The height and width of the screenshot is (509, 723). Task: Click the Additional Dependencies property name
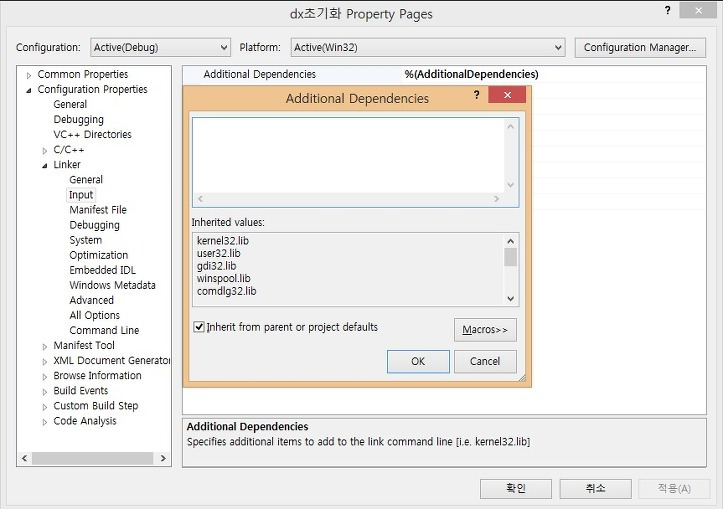(260, 74)
